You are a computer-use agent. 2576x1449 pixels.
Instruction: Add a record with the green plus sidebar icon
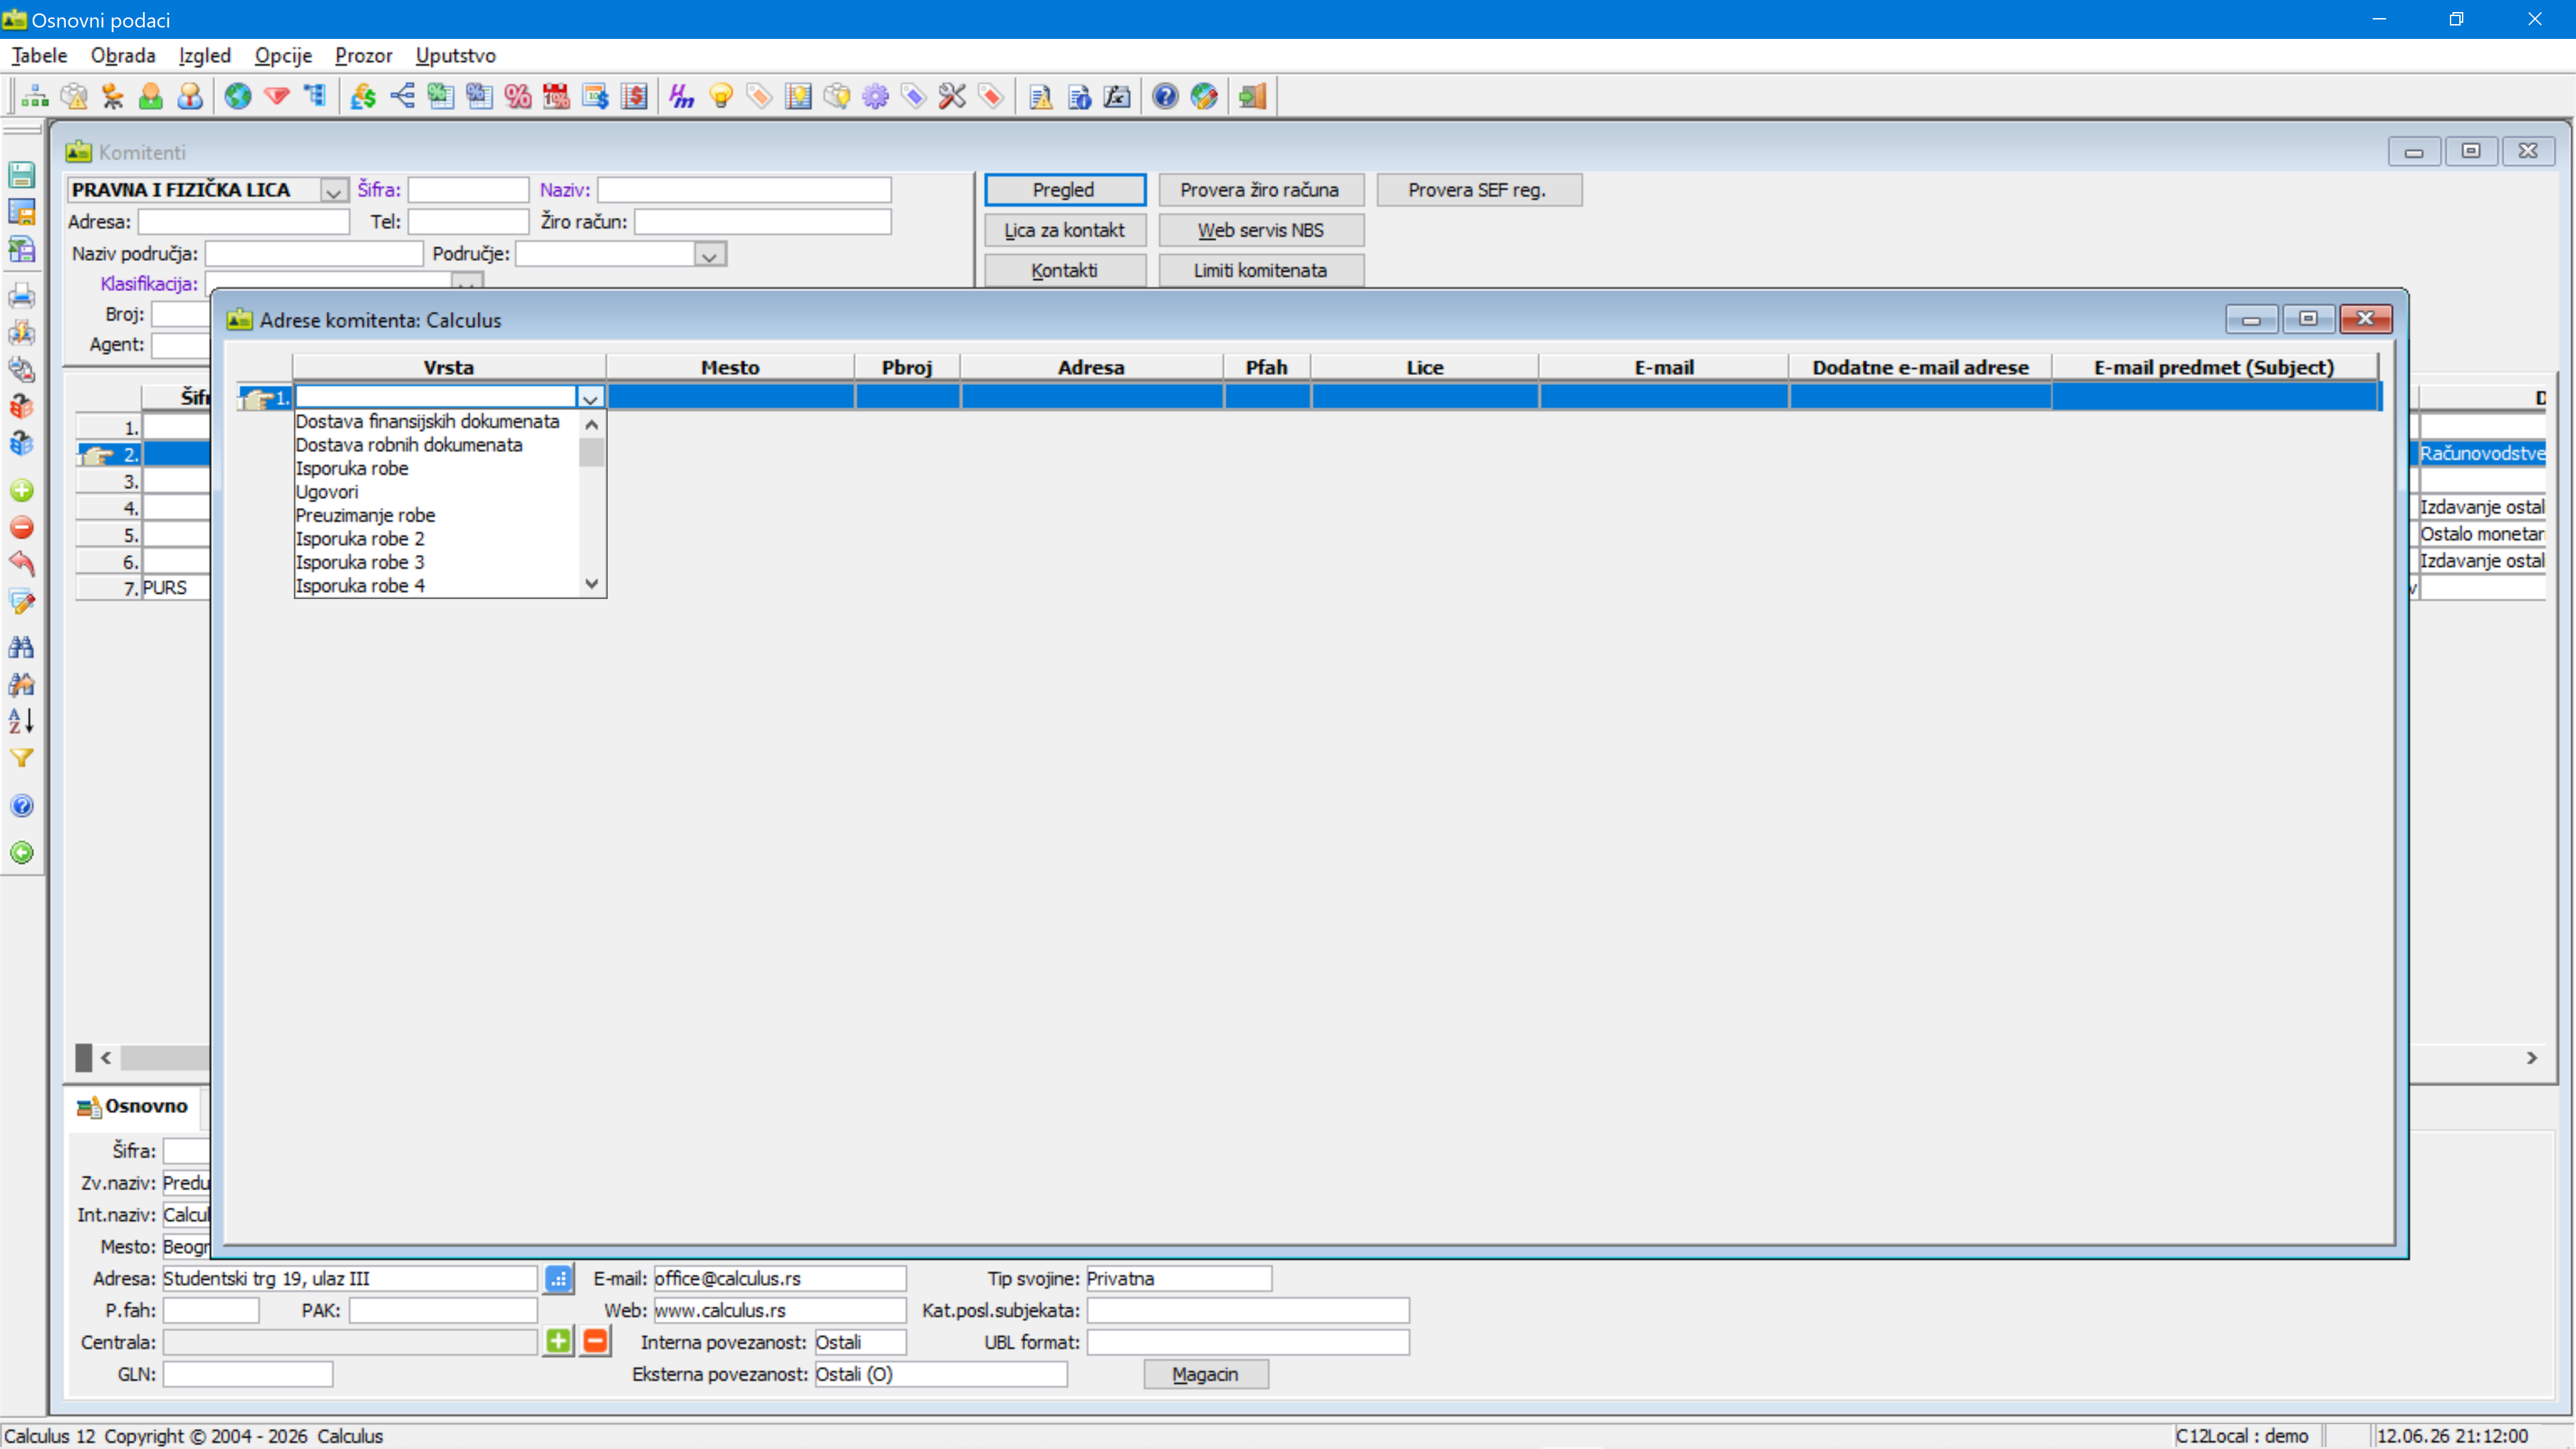(22, 490)
